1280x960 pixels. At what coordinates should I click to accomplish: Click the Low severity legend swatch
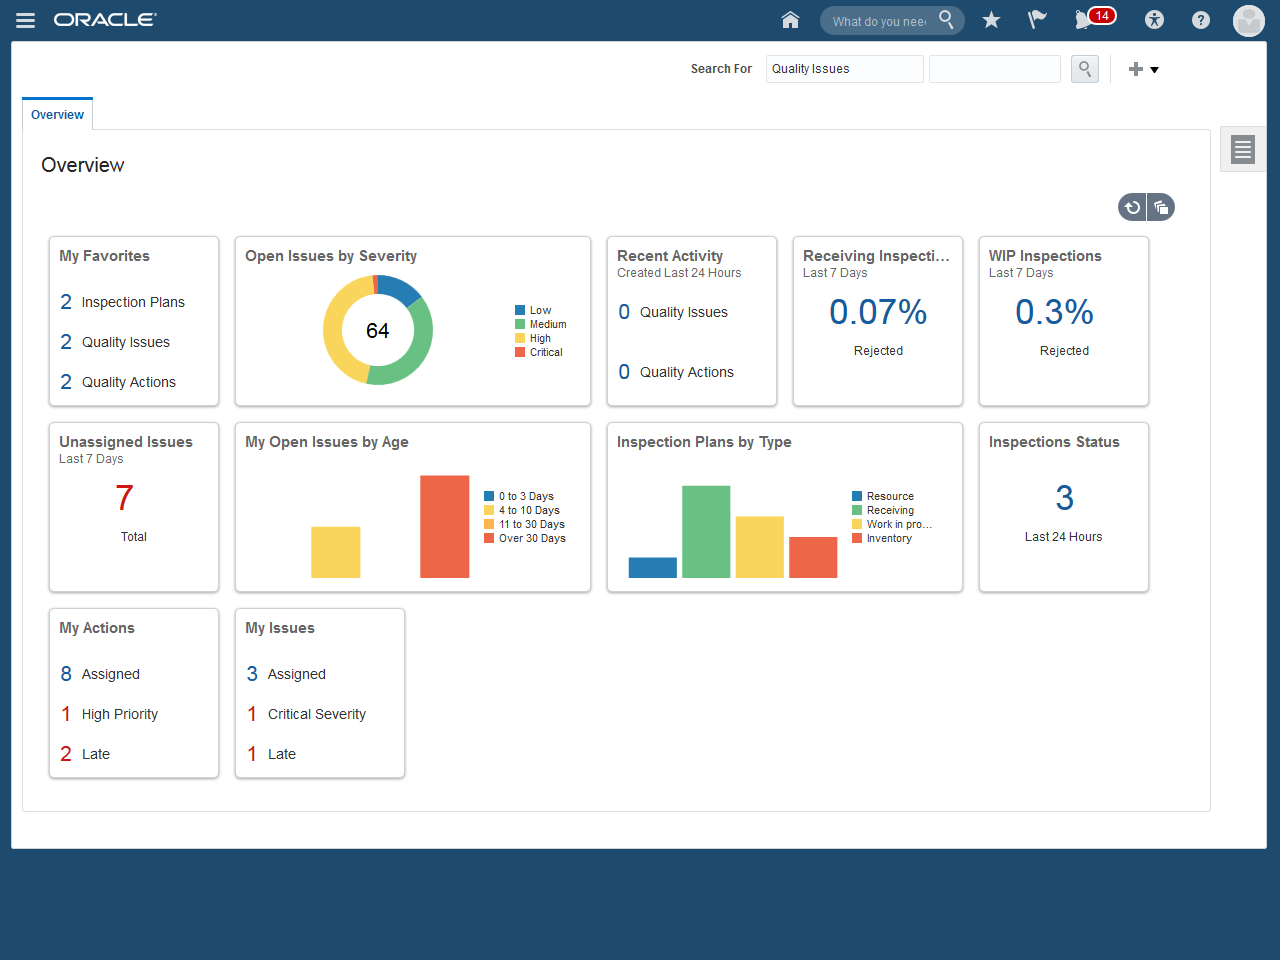(x=520, y=310)
